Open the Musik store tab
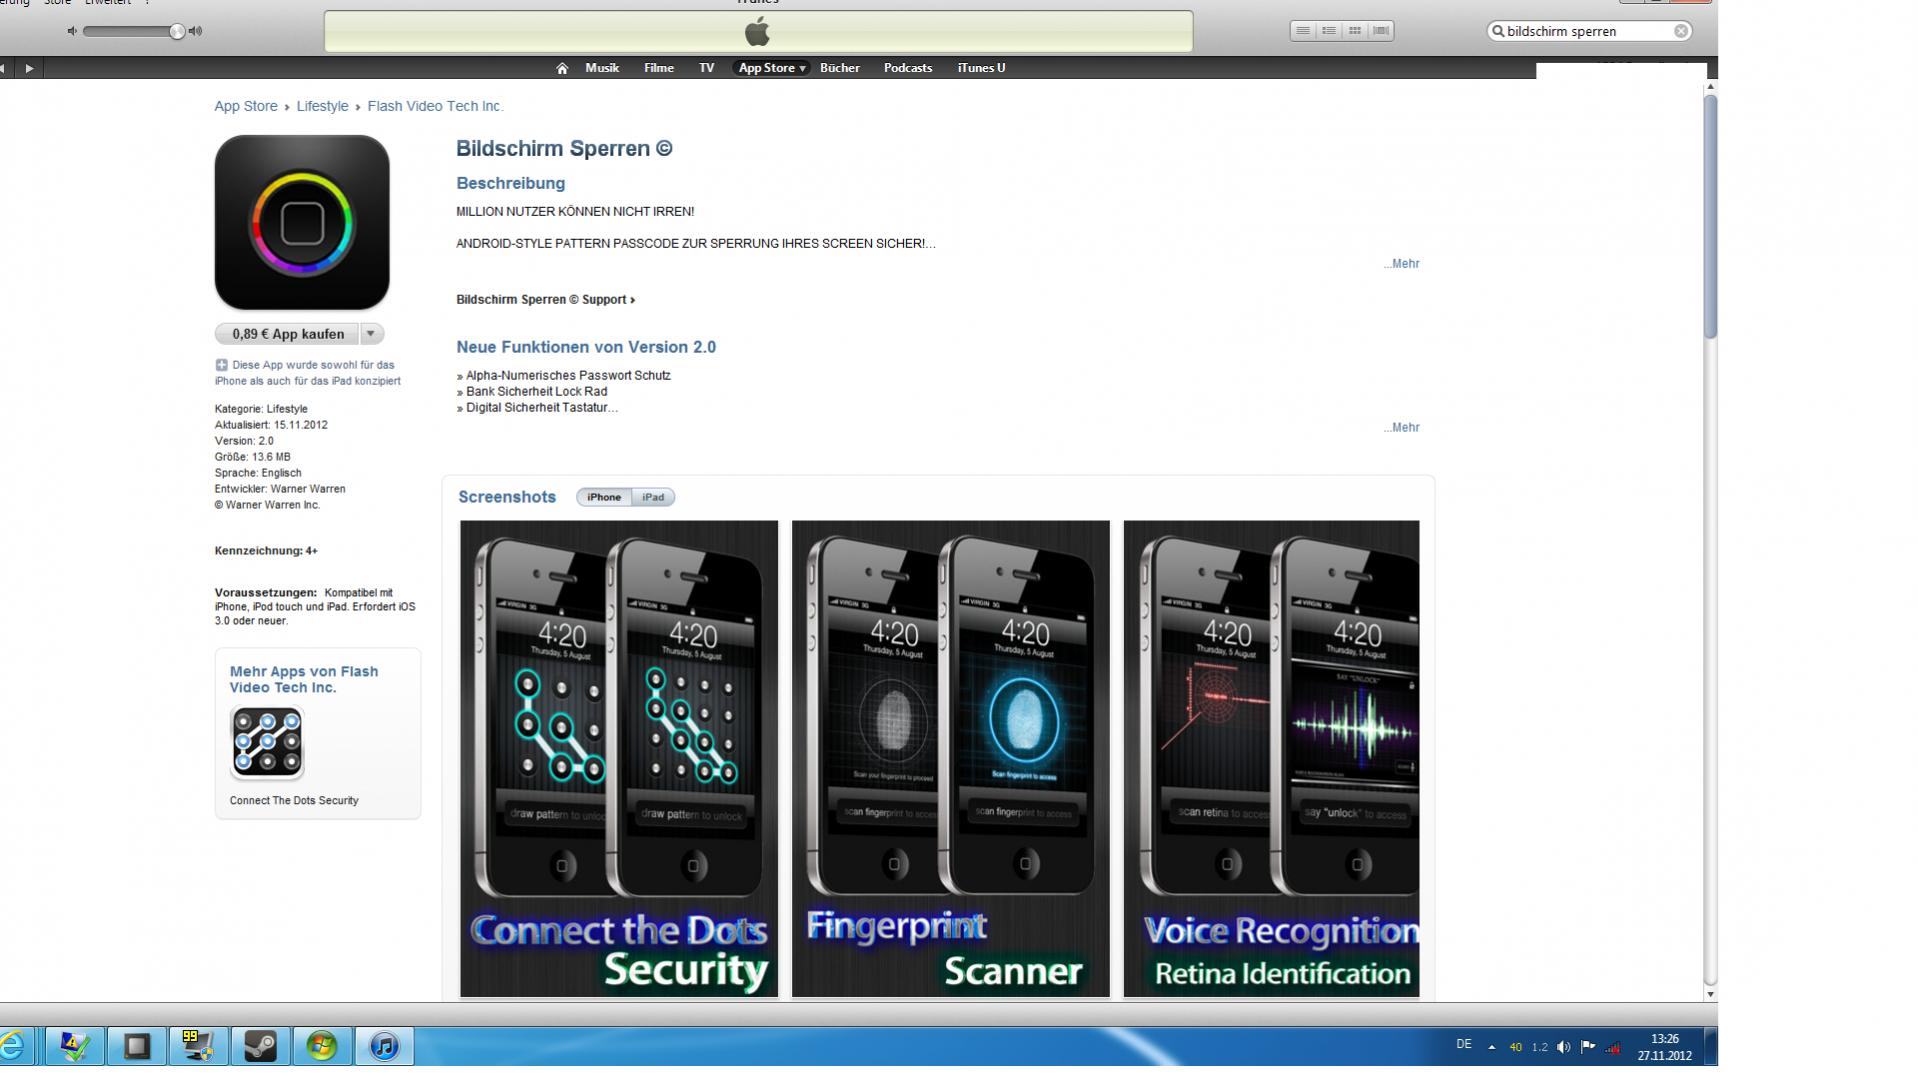 point(602,68)
